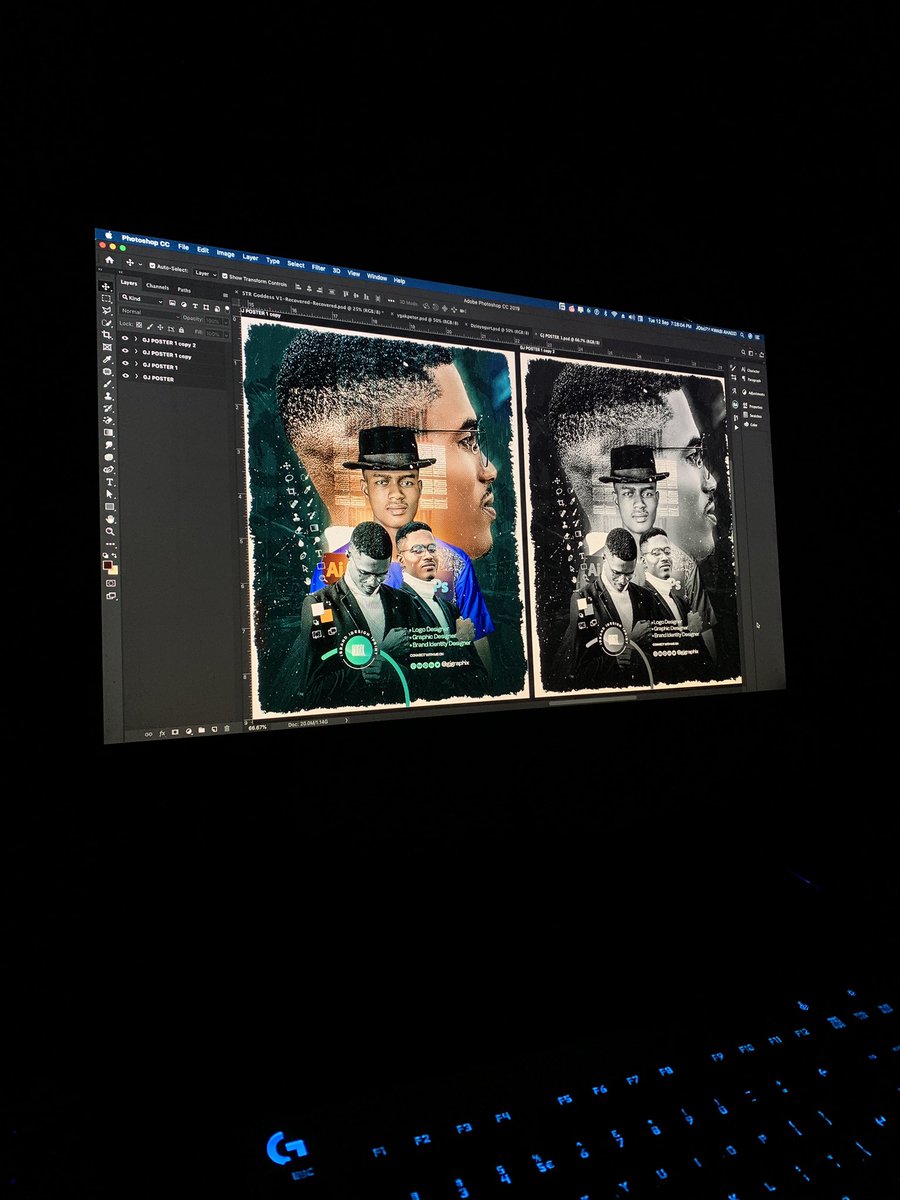Select the Frame tool
Viewport: 900px width, 1200px height.
click(x=107, y=347)
